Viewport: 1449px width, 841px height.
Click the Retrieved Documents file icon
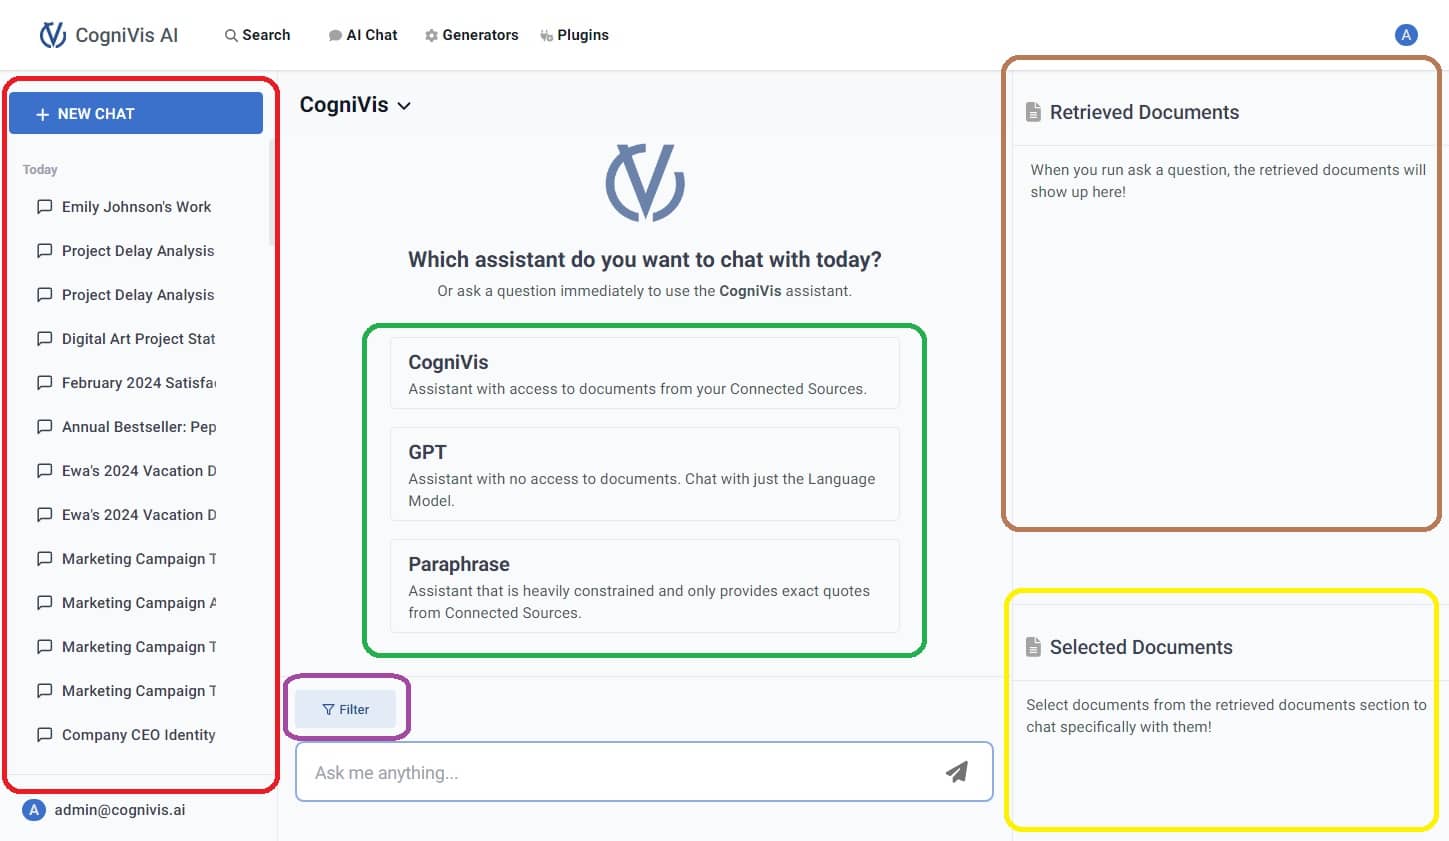click(1033, 112)
